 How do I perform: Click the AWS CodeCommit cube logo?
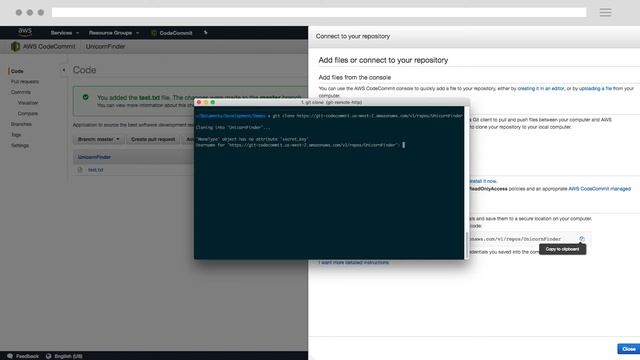[16, 47]
